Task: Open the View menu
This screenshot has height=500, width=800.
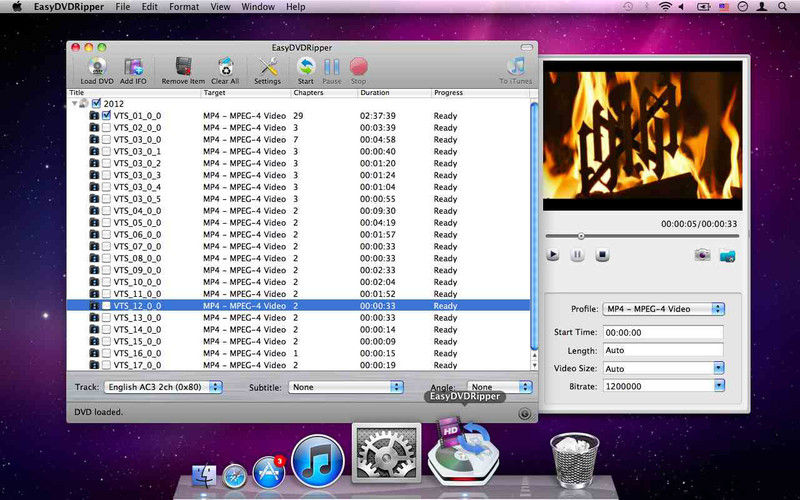Action: click(x=220, y=7)
